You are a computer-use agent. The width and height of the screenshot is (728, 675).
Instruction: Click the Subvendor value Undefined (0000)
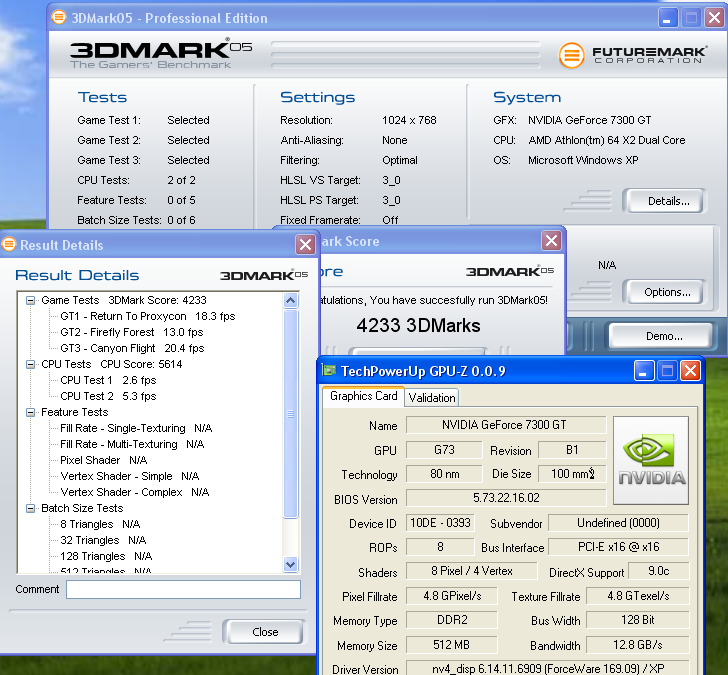pos(618,523)
